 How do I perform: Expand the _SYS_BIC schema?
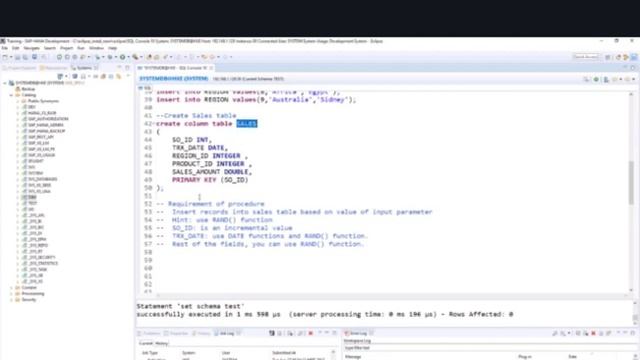[x=18, y=227]
